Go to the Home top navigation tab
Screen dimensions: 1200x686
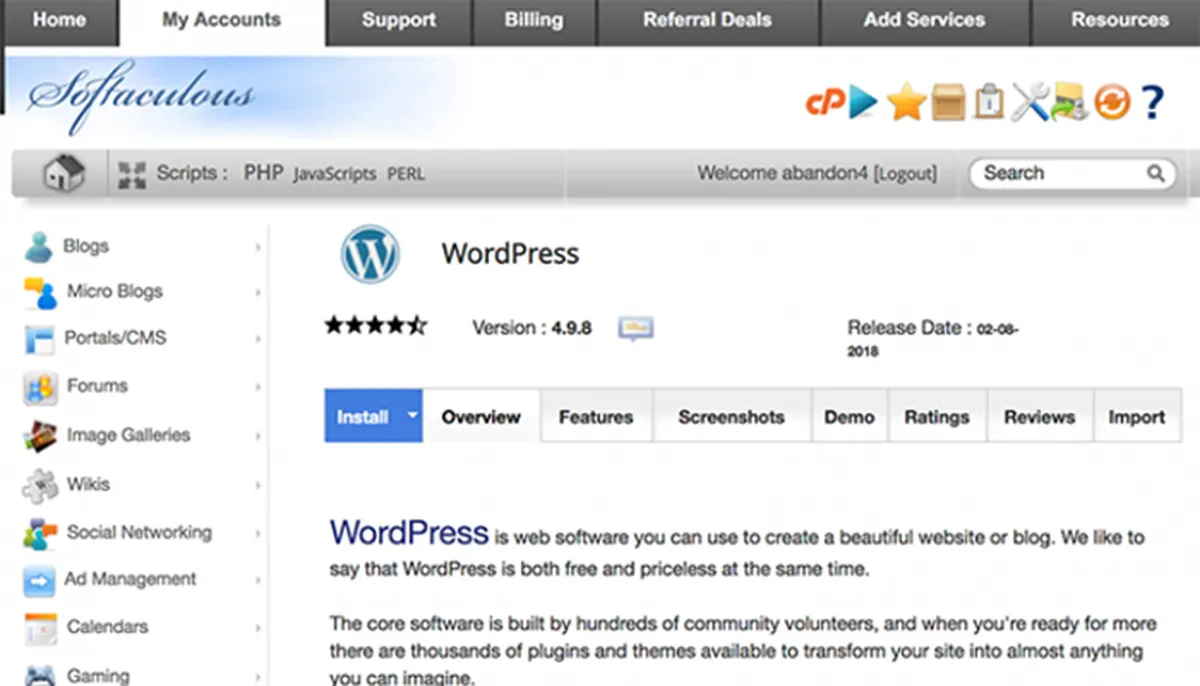point(59,20)
